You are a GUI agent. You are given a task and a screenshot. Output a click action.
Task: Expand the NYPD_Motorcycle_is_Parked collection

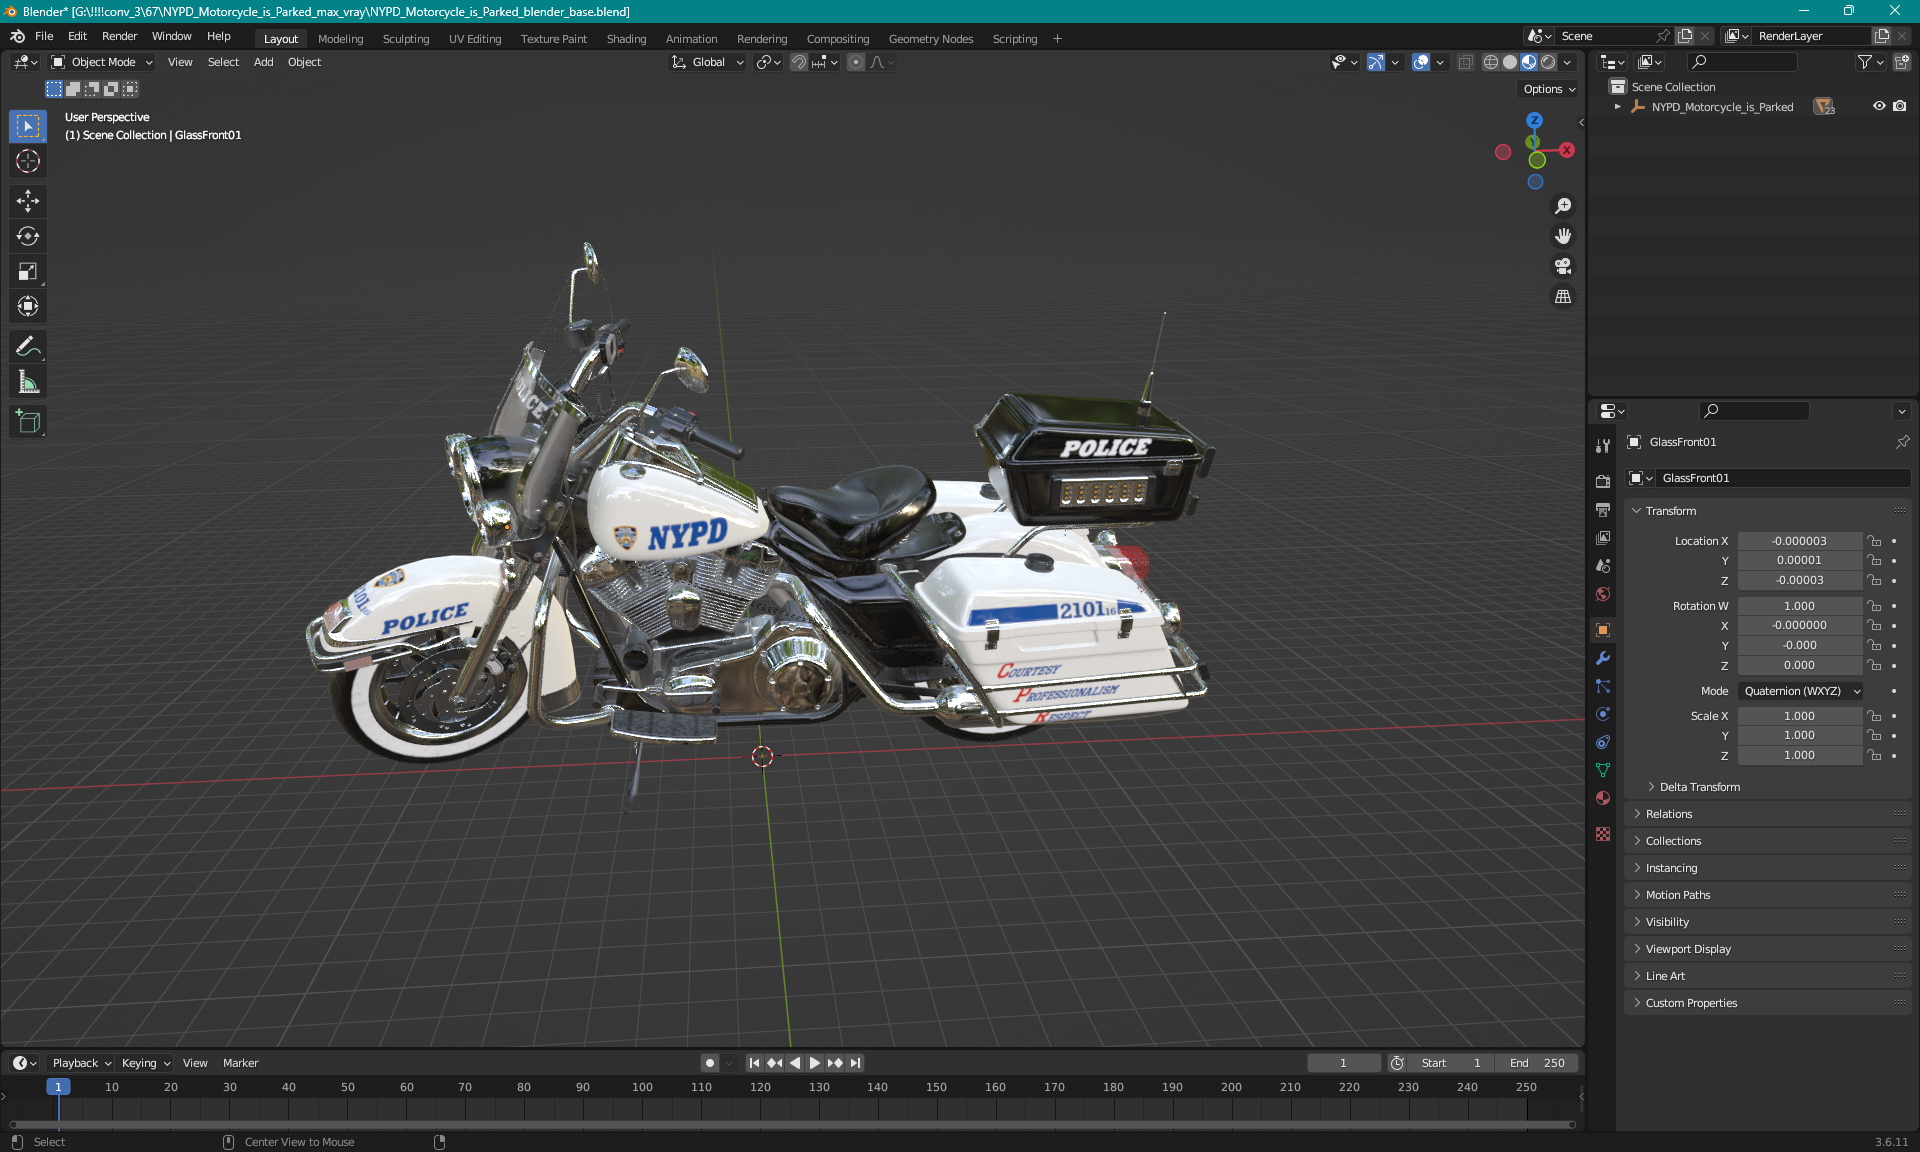(x=1618, y=107)
